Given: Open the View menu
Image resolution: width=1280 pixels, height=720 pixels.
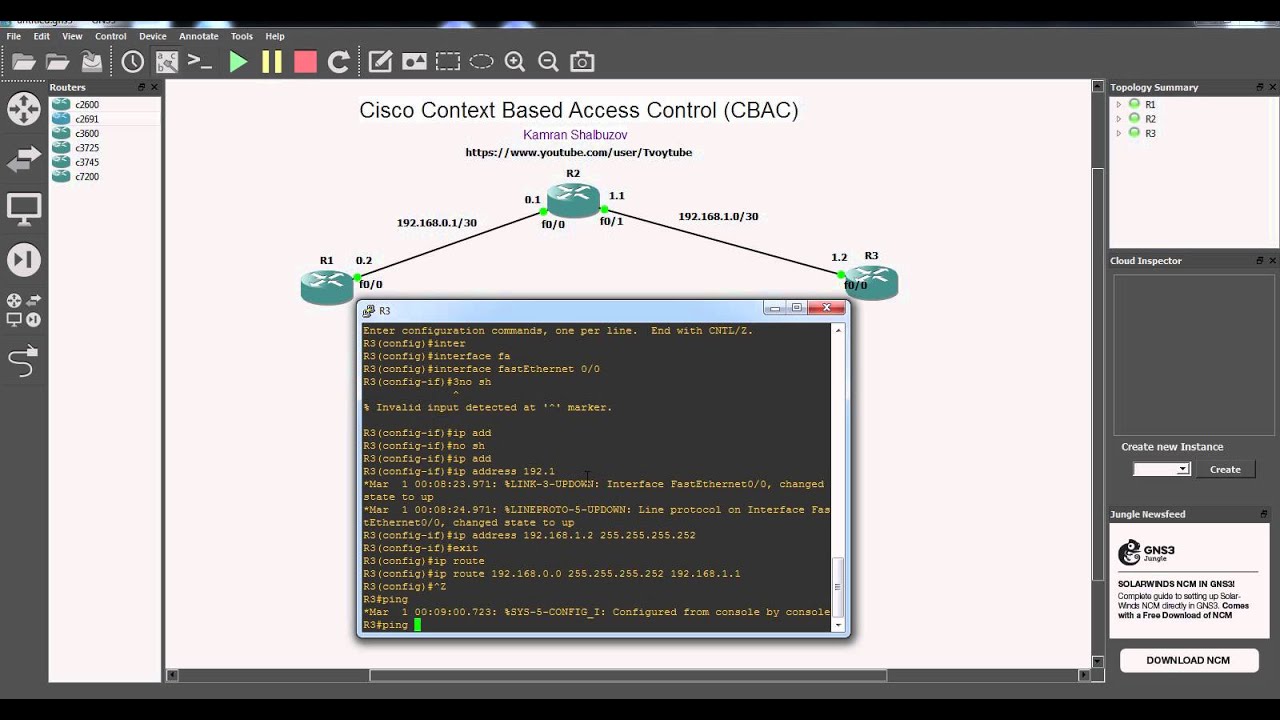Looking at the screenshot, I should pyautogui.click(x=72, y=36).
